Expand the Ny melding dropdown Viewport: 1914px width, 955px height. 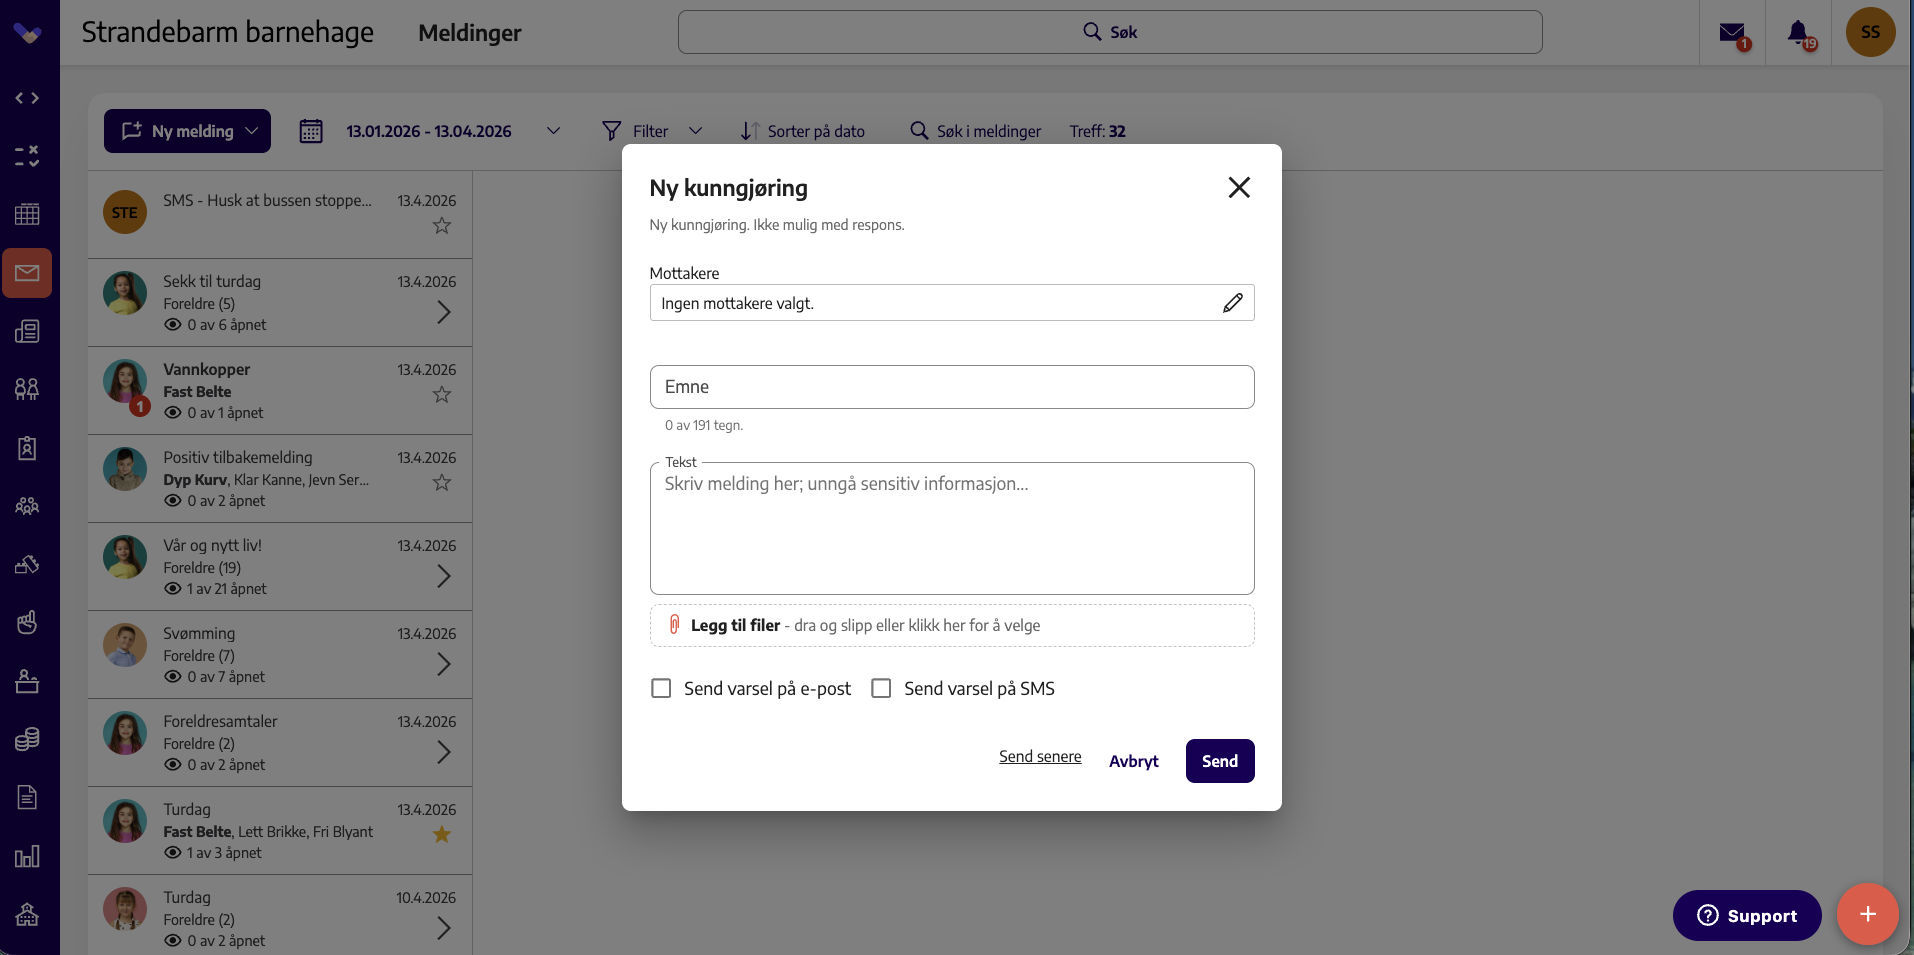click(252, 131)
